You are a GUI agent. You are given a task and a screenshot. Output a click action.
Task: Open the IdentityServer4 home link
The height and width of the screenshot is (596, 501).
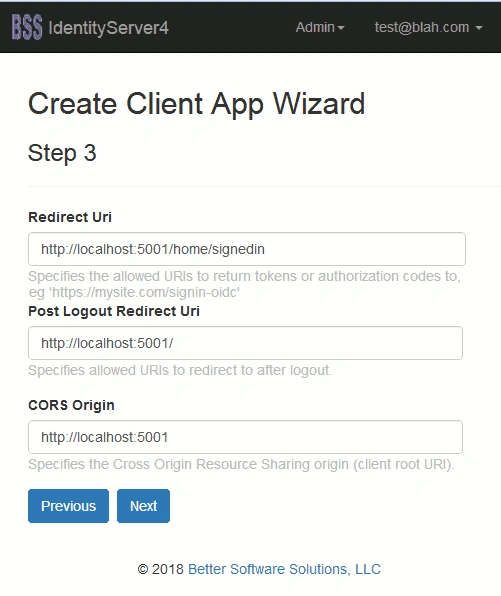(x=108, y=28)
